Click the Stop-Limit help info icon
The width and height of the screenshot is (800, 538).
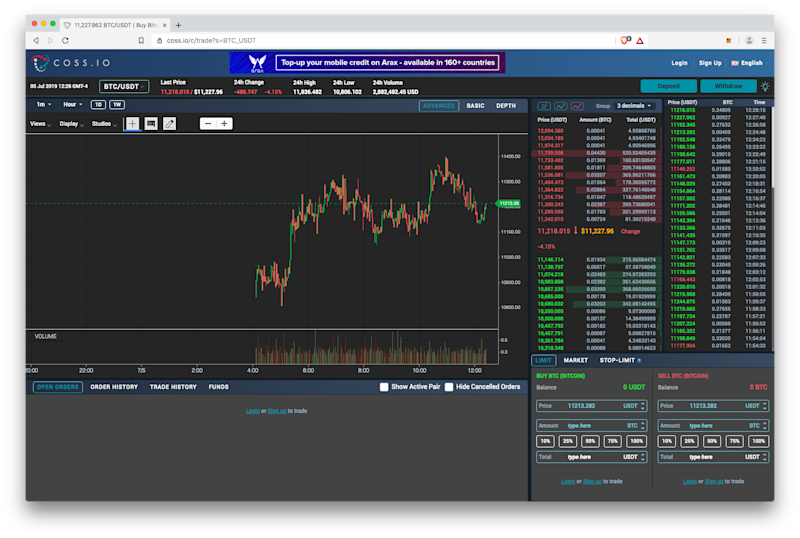tap(639, 360)
